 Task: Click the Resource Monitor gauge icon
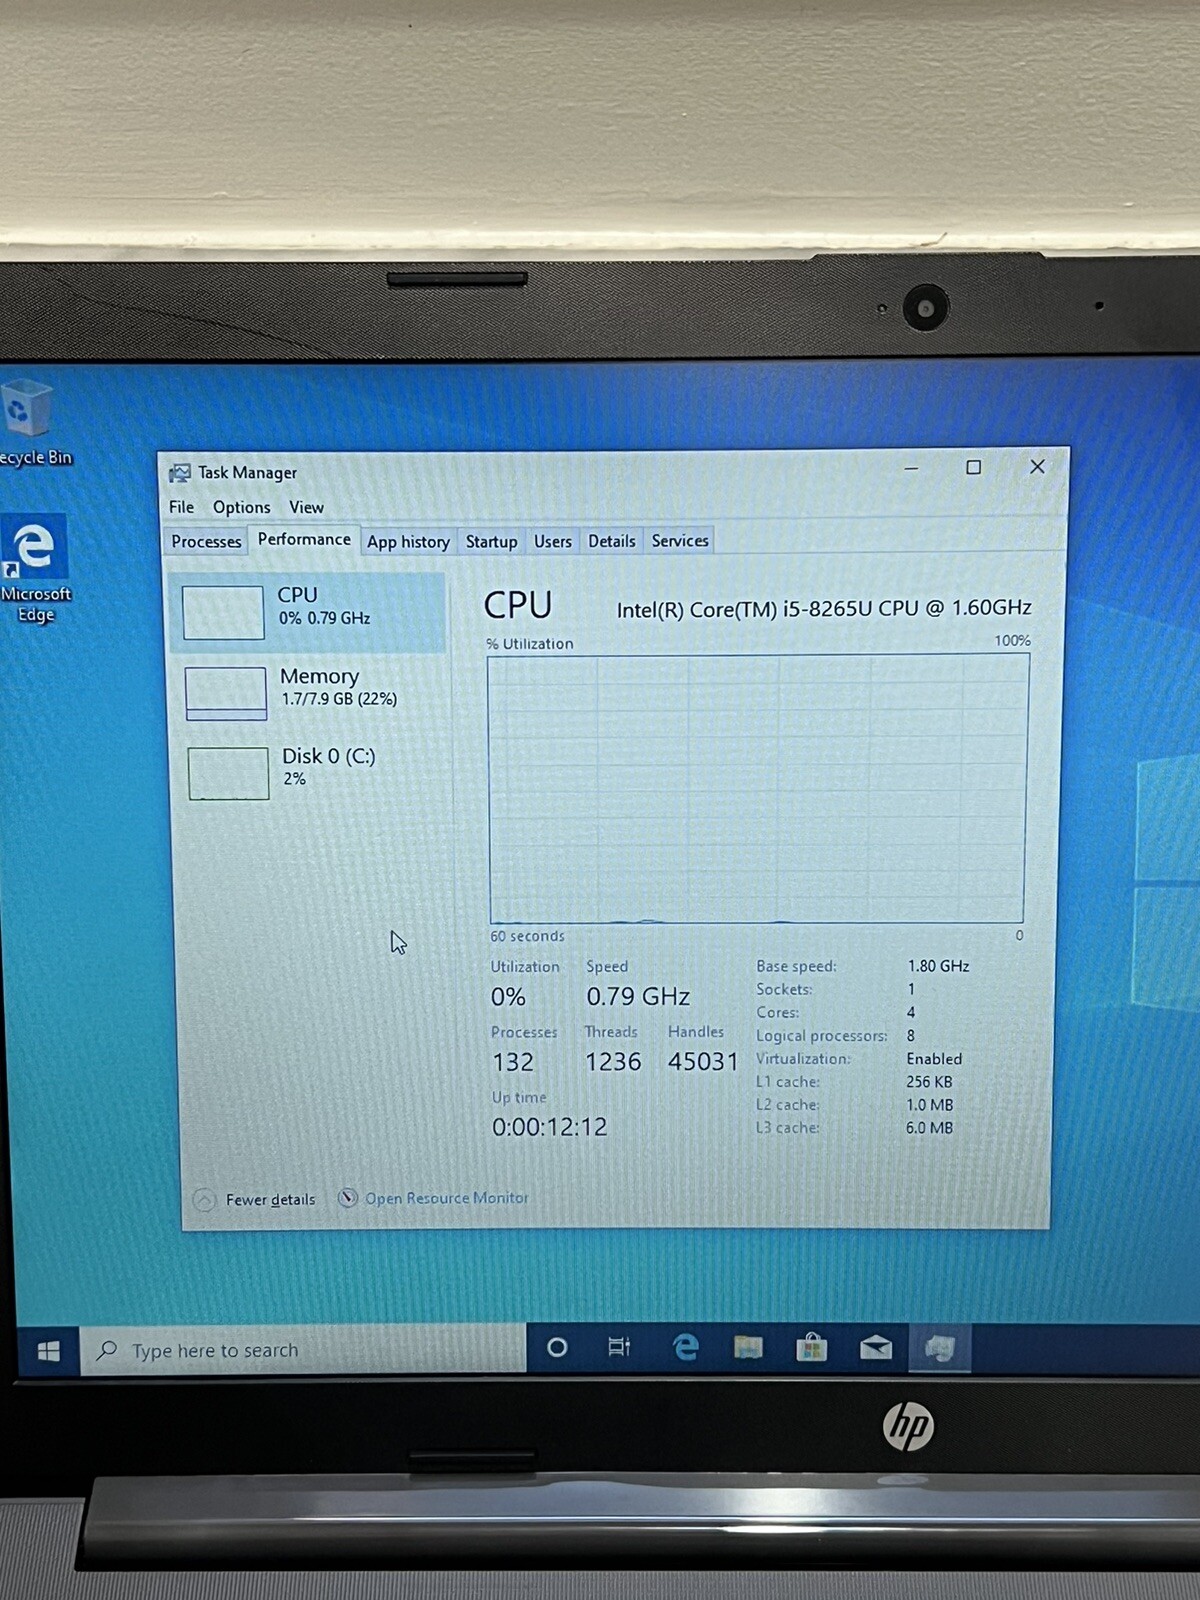tap(347, 1198)
